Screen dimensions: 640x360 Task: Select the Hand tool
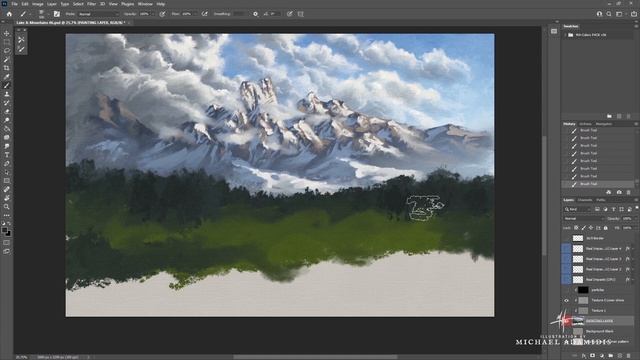7,198
